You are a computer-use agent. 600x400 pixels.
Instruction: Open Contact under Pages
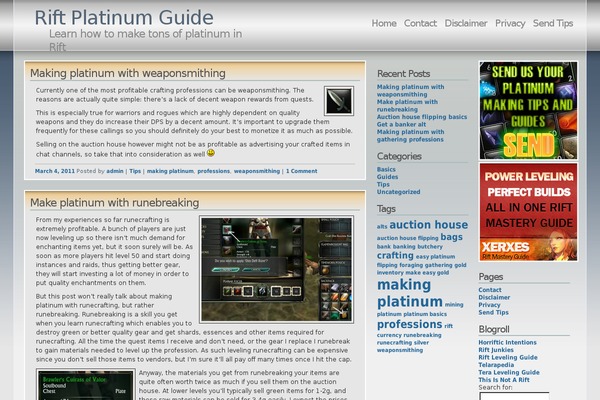pos(490,290)
